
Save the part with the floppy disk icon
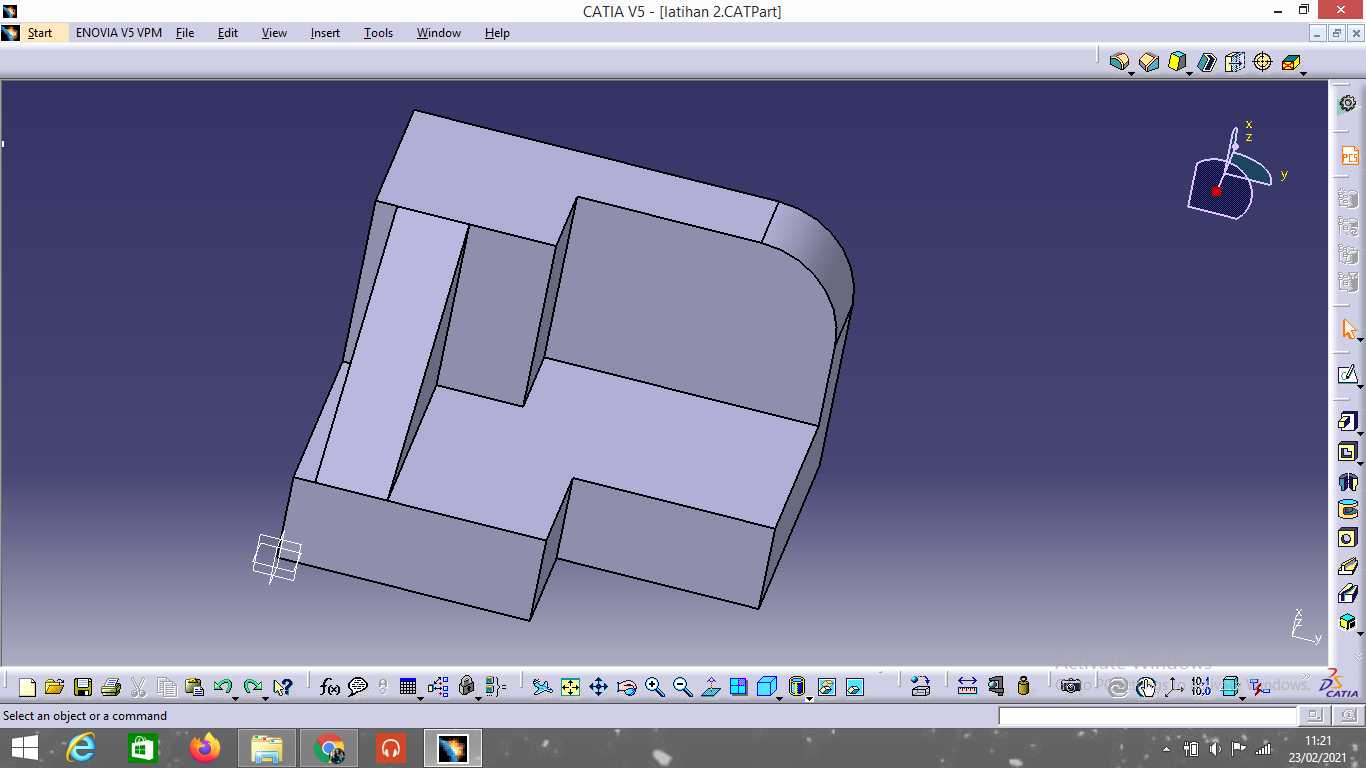pos(83,687)
